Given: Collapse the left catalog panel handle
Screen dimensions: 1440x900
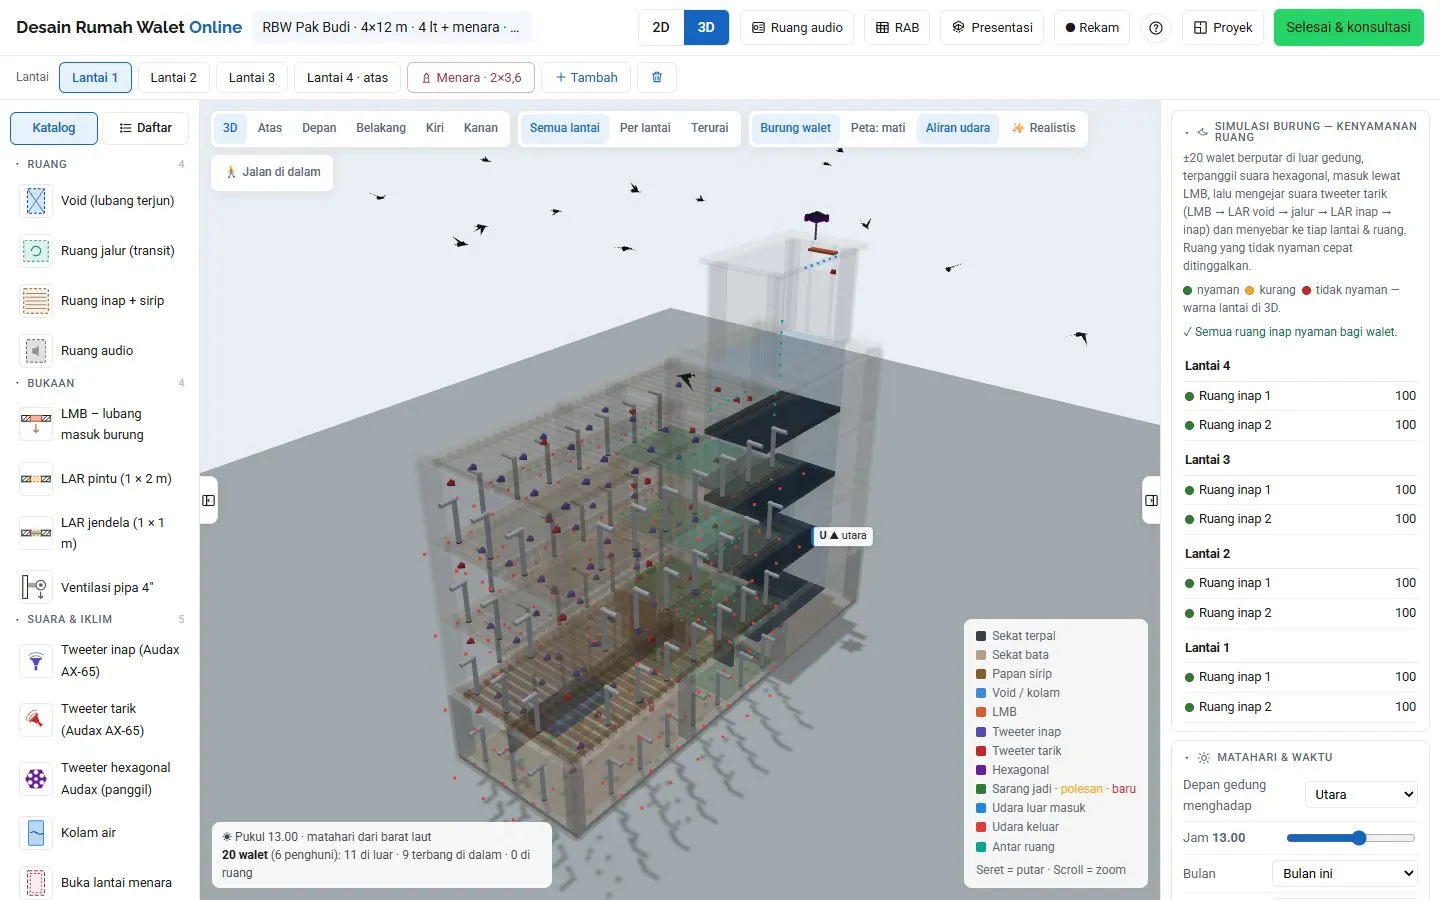Looking at the screenshot, I should click(x=209, y=500).
